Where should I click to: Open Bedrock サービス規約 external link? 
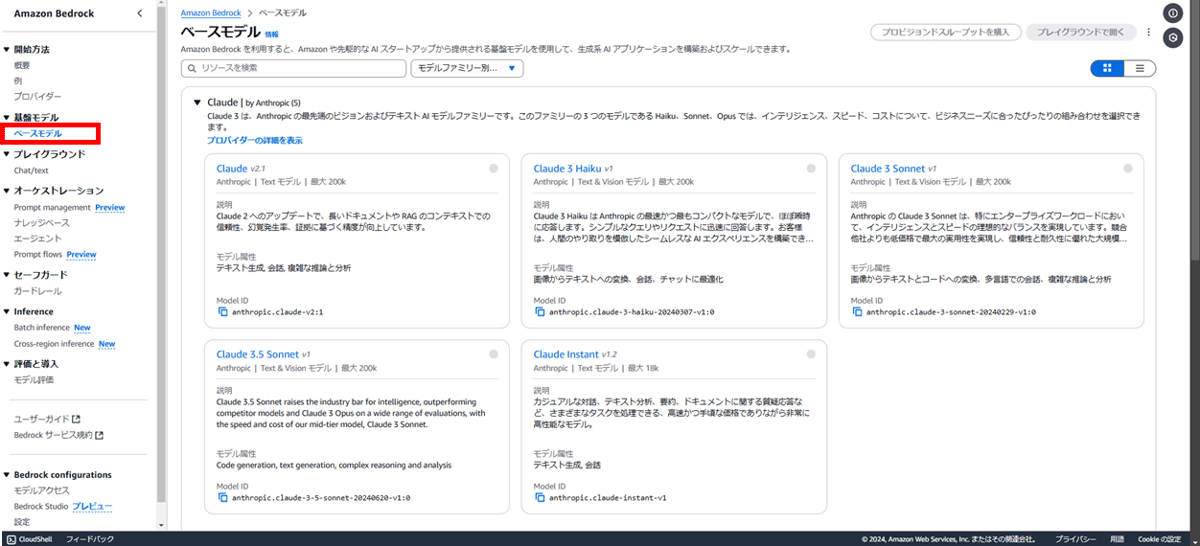pyautogui.click(x=59, y=435)
